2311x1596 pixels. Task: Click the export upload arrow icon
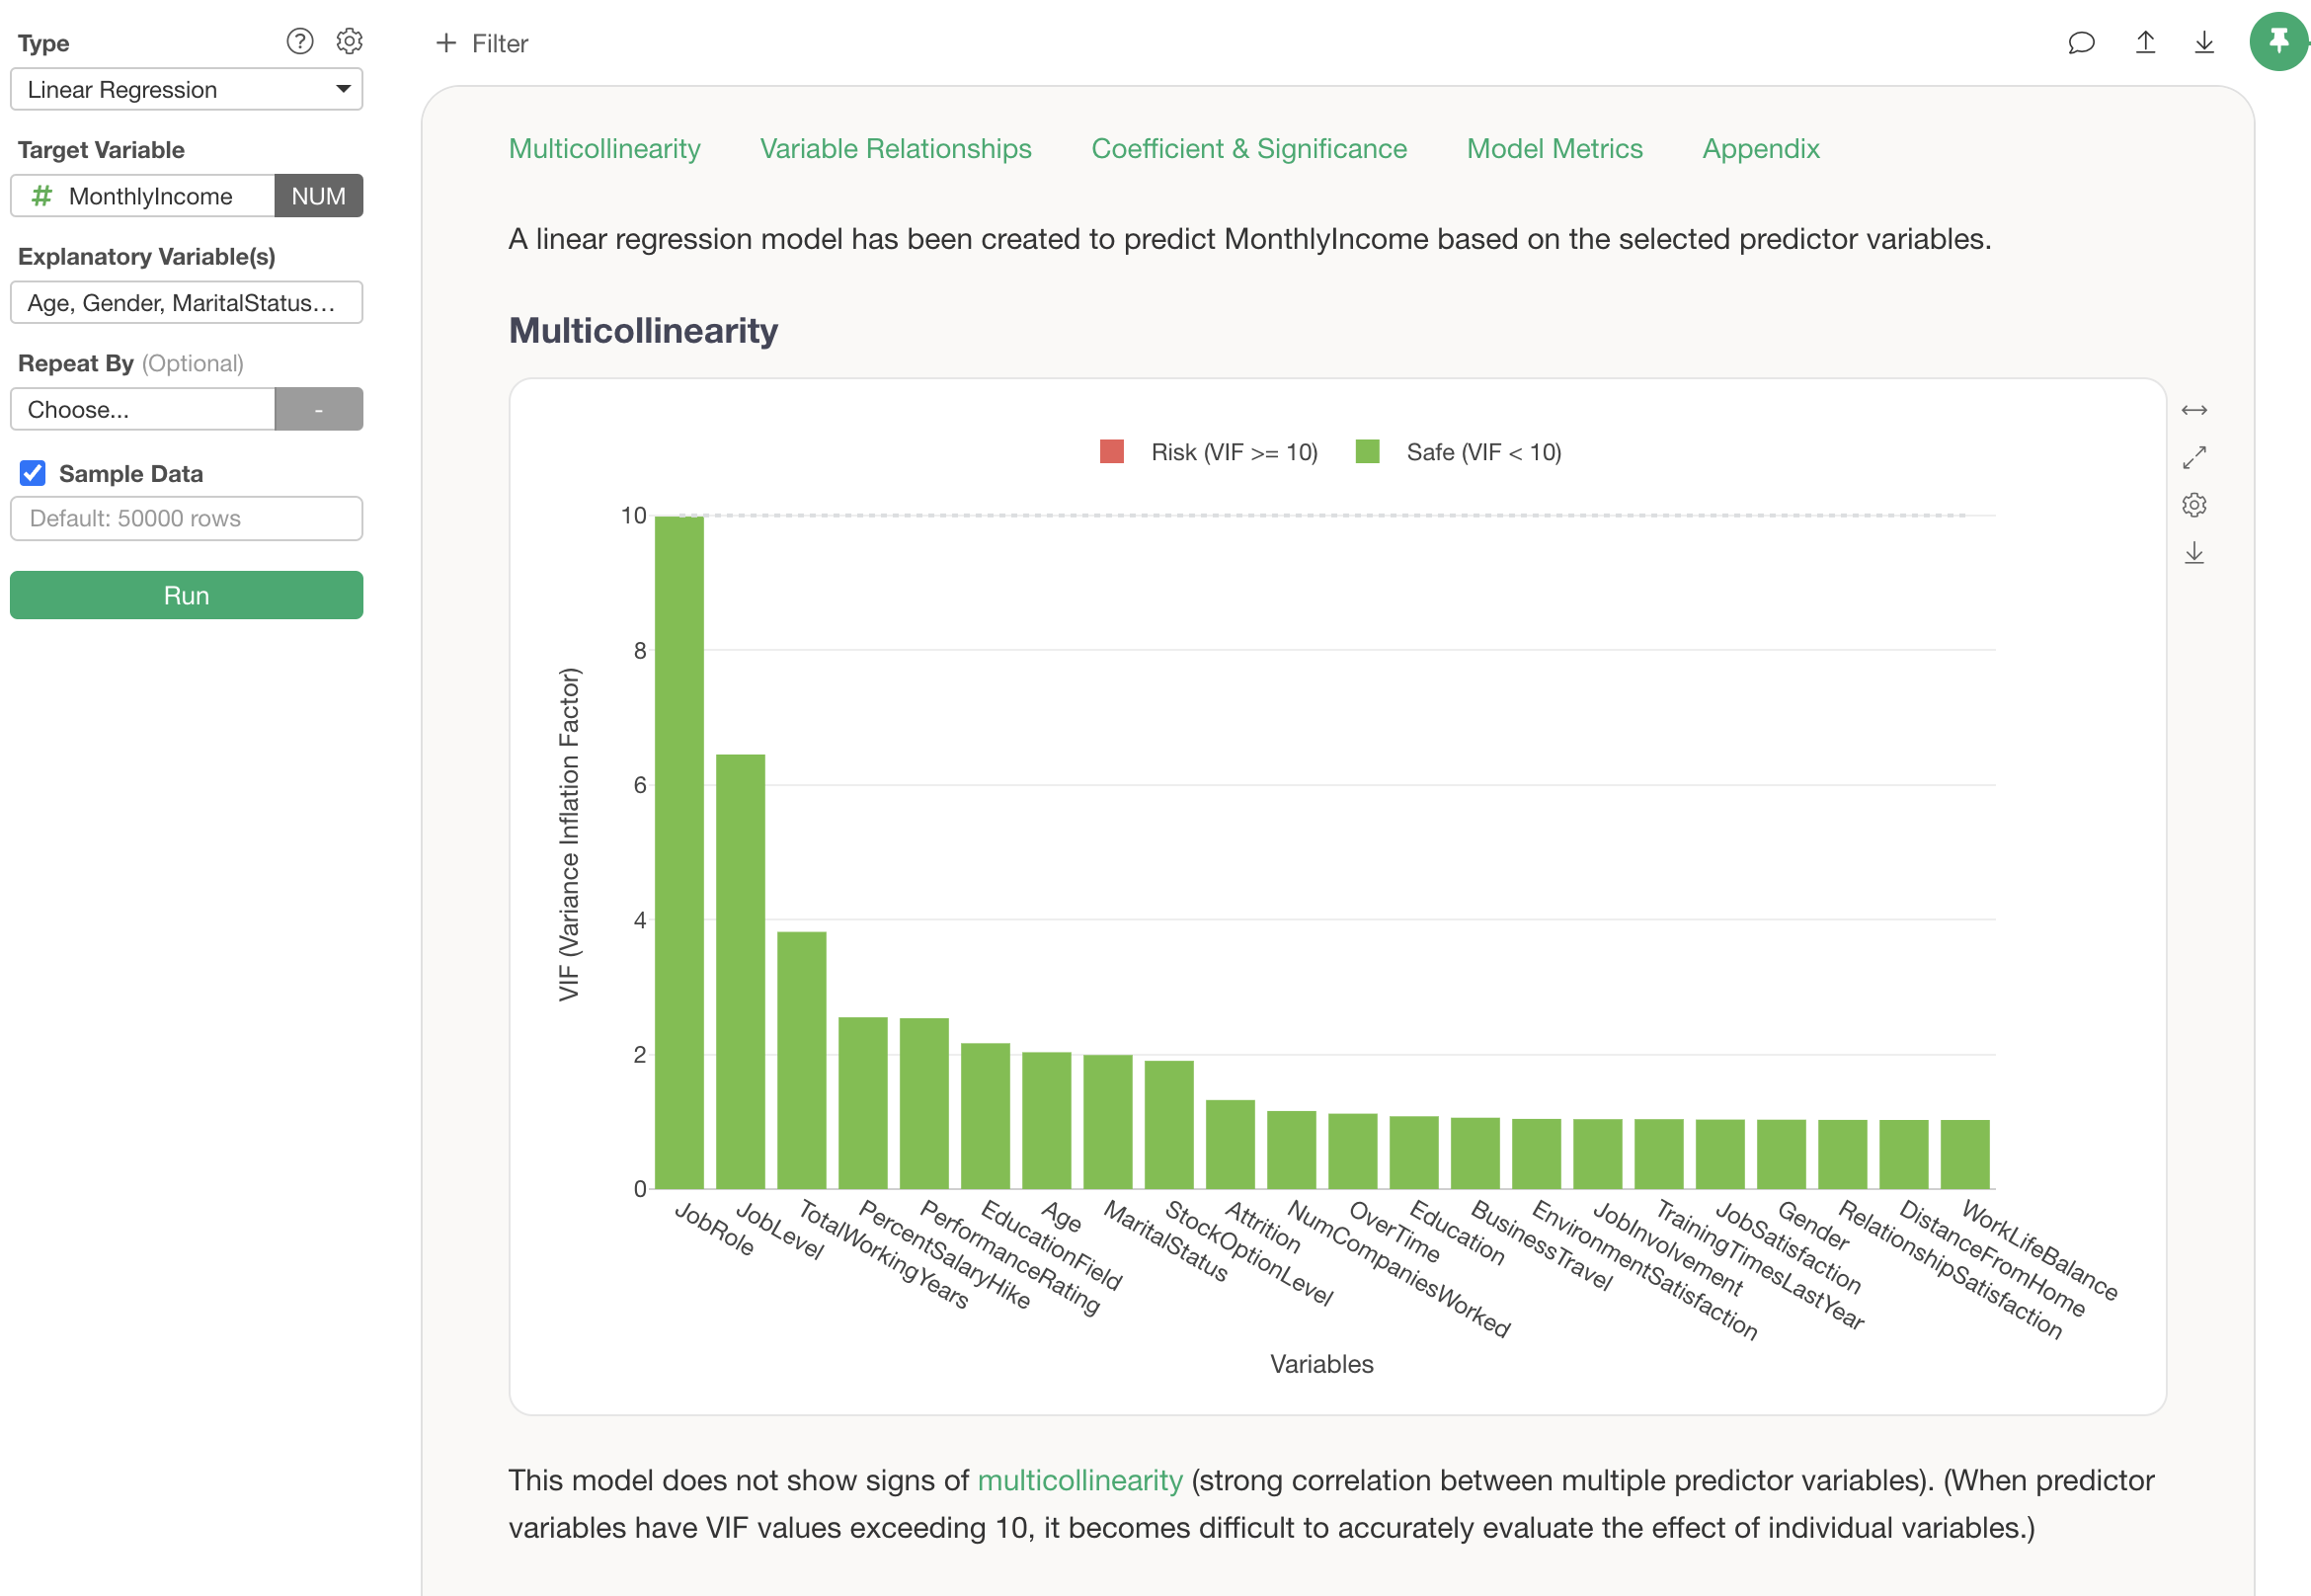click(2145, 42)
